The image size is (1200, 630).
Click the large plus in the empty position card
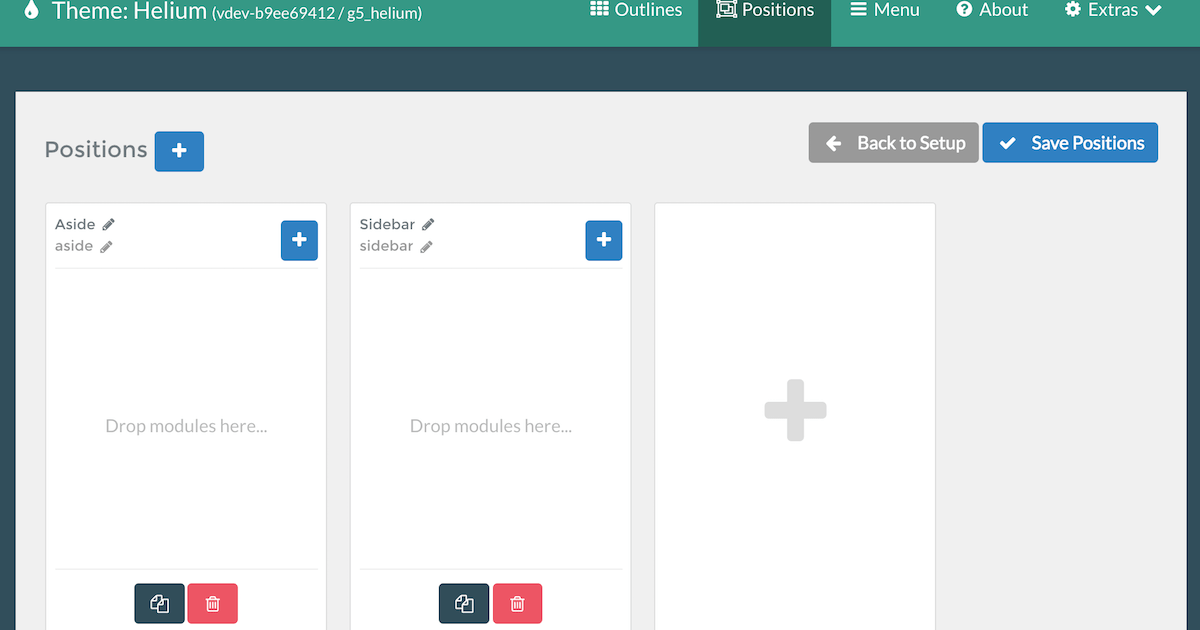(795, 410)
